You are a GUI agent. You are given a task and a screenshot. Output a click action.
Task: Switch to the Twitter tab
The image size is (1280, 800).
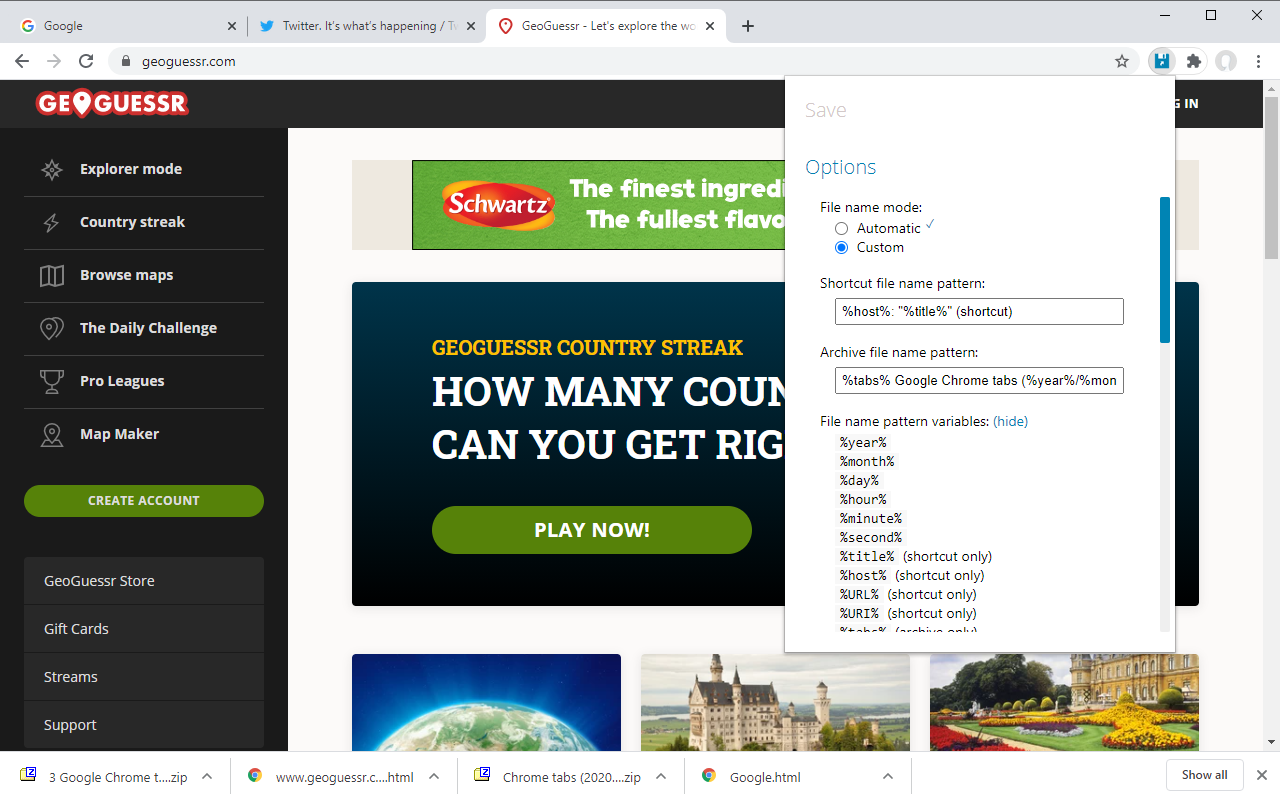(x=360, y=25)
